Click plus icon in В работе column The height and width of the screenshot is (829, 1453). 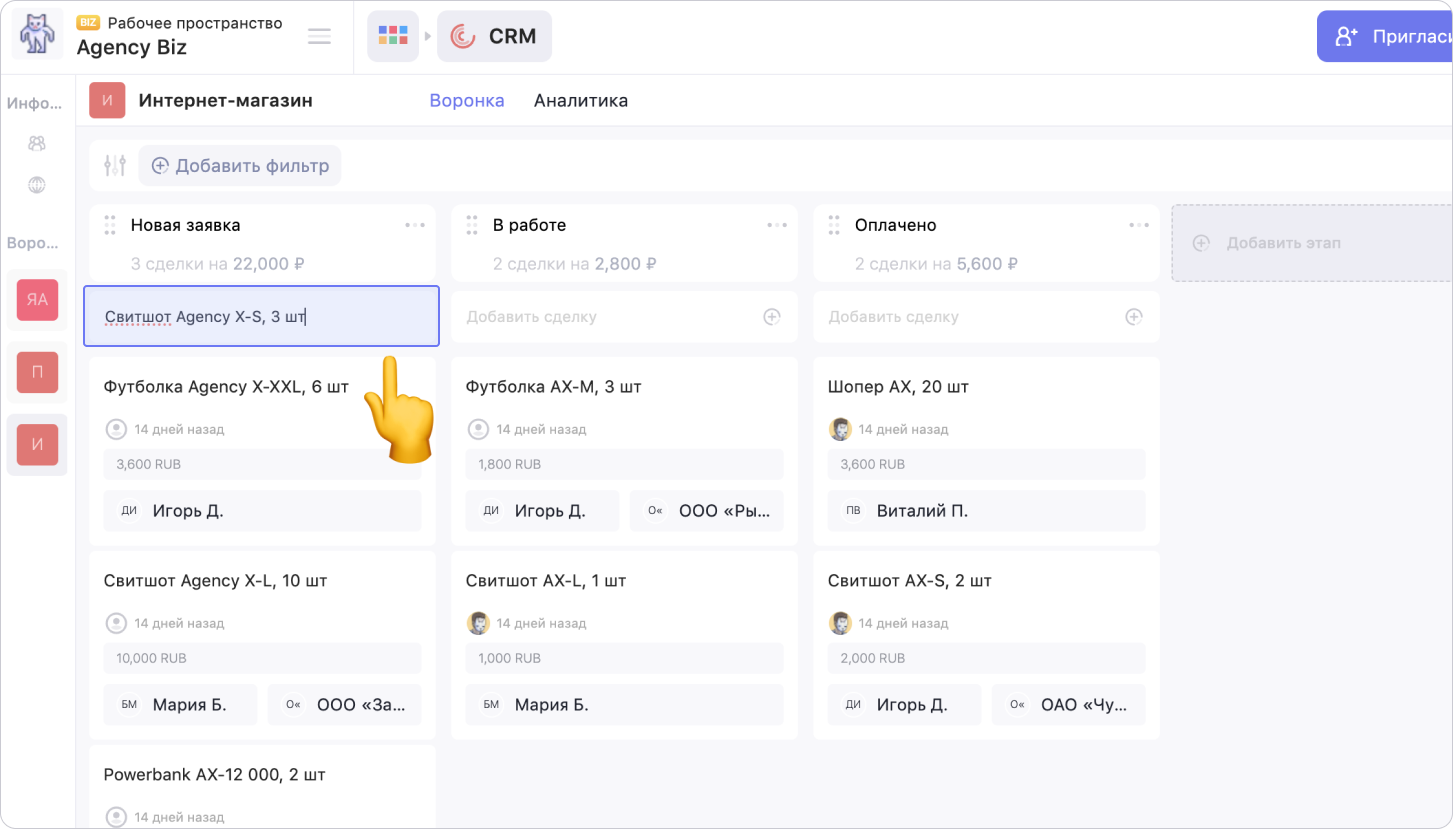tap(771, 317)
